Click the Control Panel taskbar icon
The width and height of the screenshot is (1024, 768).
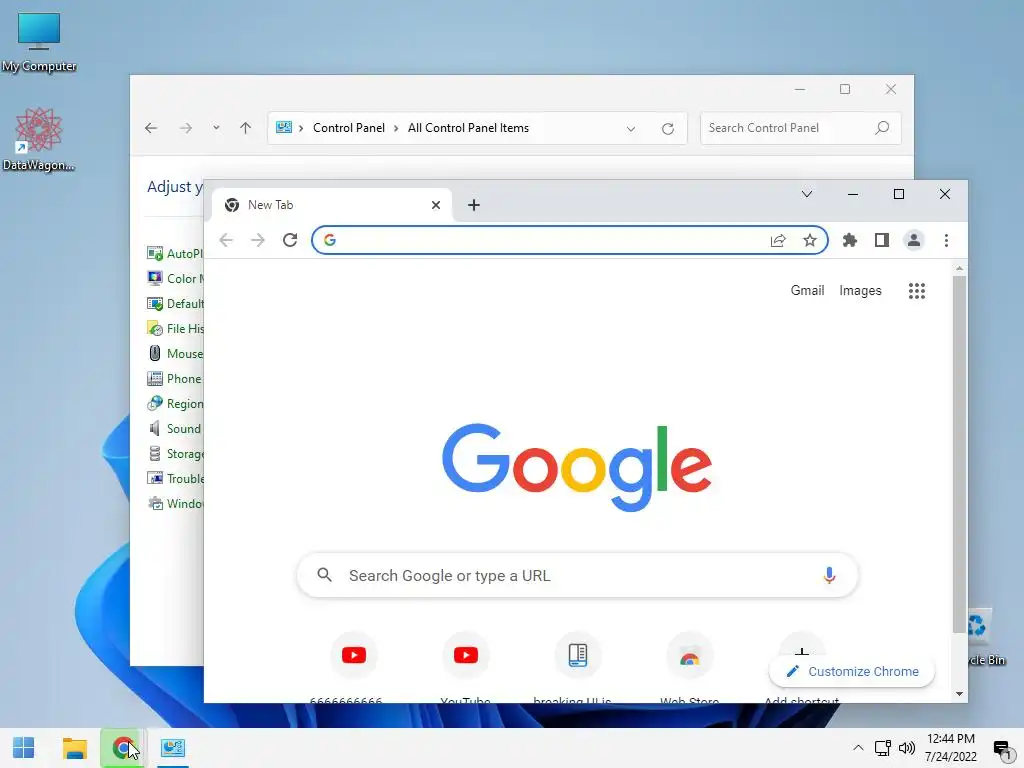[173, 748]
